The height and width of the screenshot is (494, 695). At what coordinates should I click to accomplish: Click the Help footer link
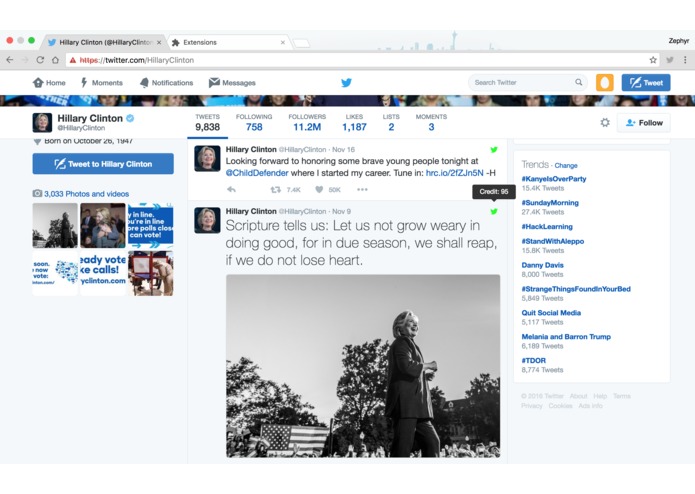click(600, 396)
